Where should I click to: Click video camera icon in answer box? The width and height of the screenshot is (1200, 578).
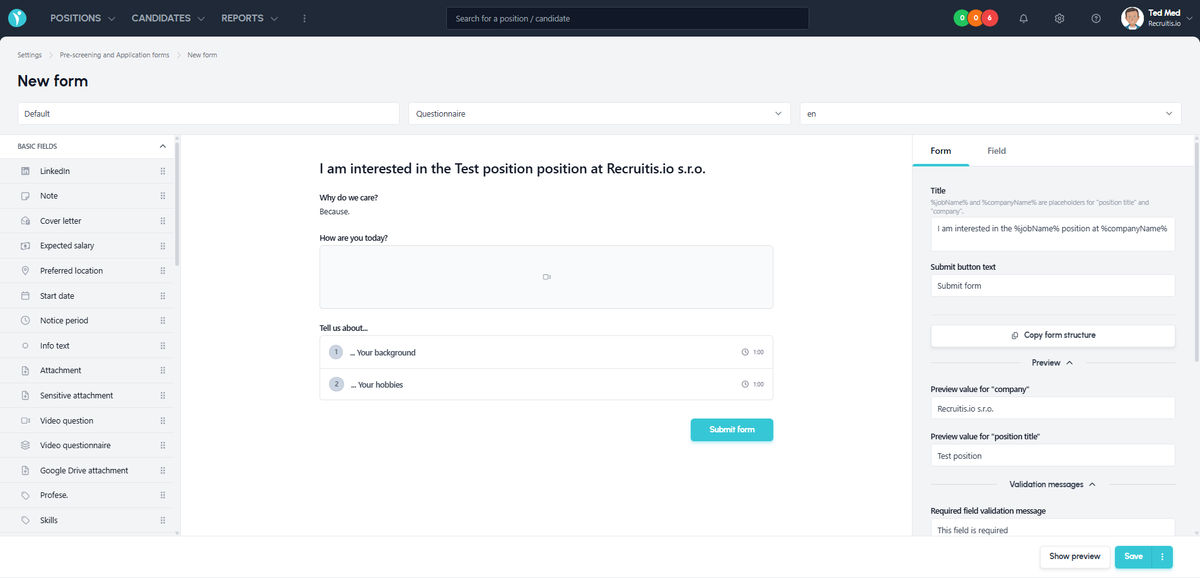(x=547, y=277)
